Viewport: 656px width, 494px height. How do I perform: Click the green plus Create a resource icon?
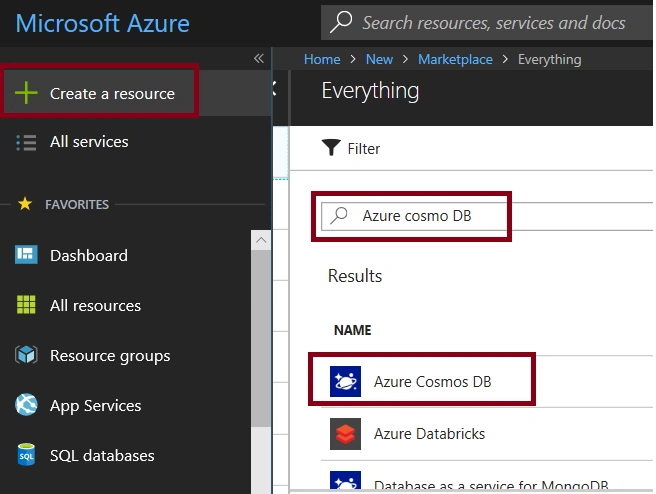pos(26,93)
